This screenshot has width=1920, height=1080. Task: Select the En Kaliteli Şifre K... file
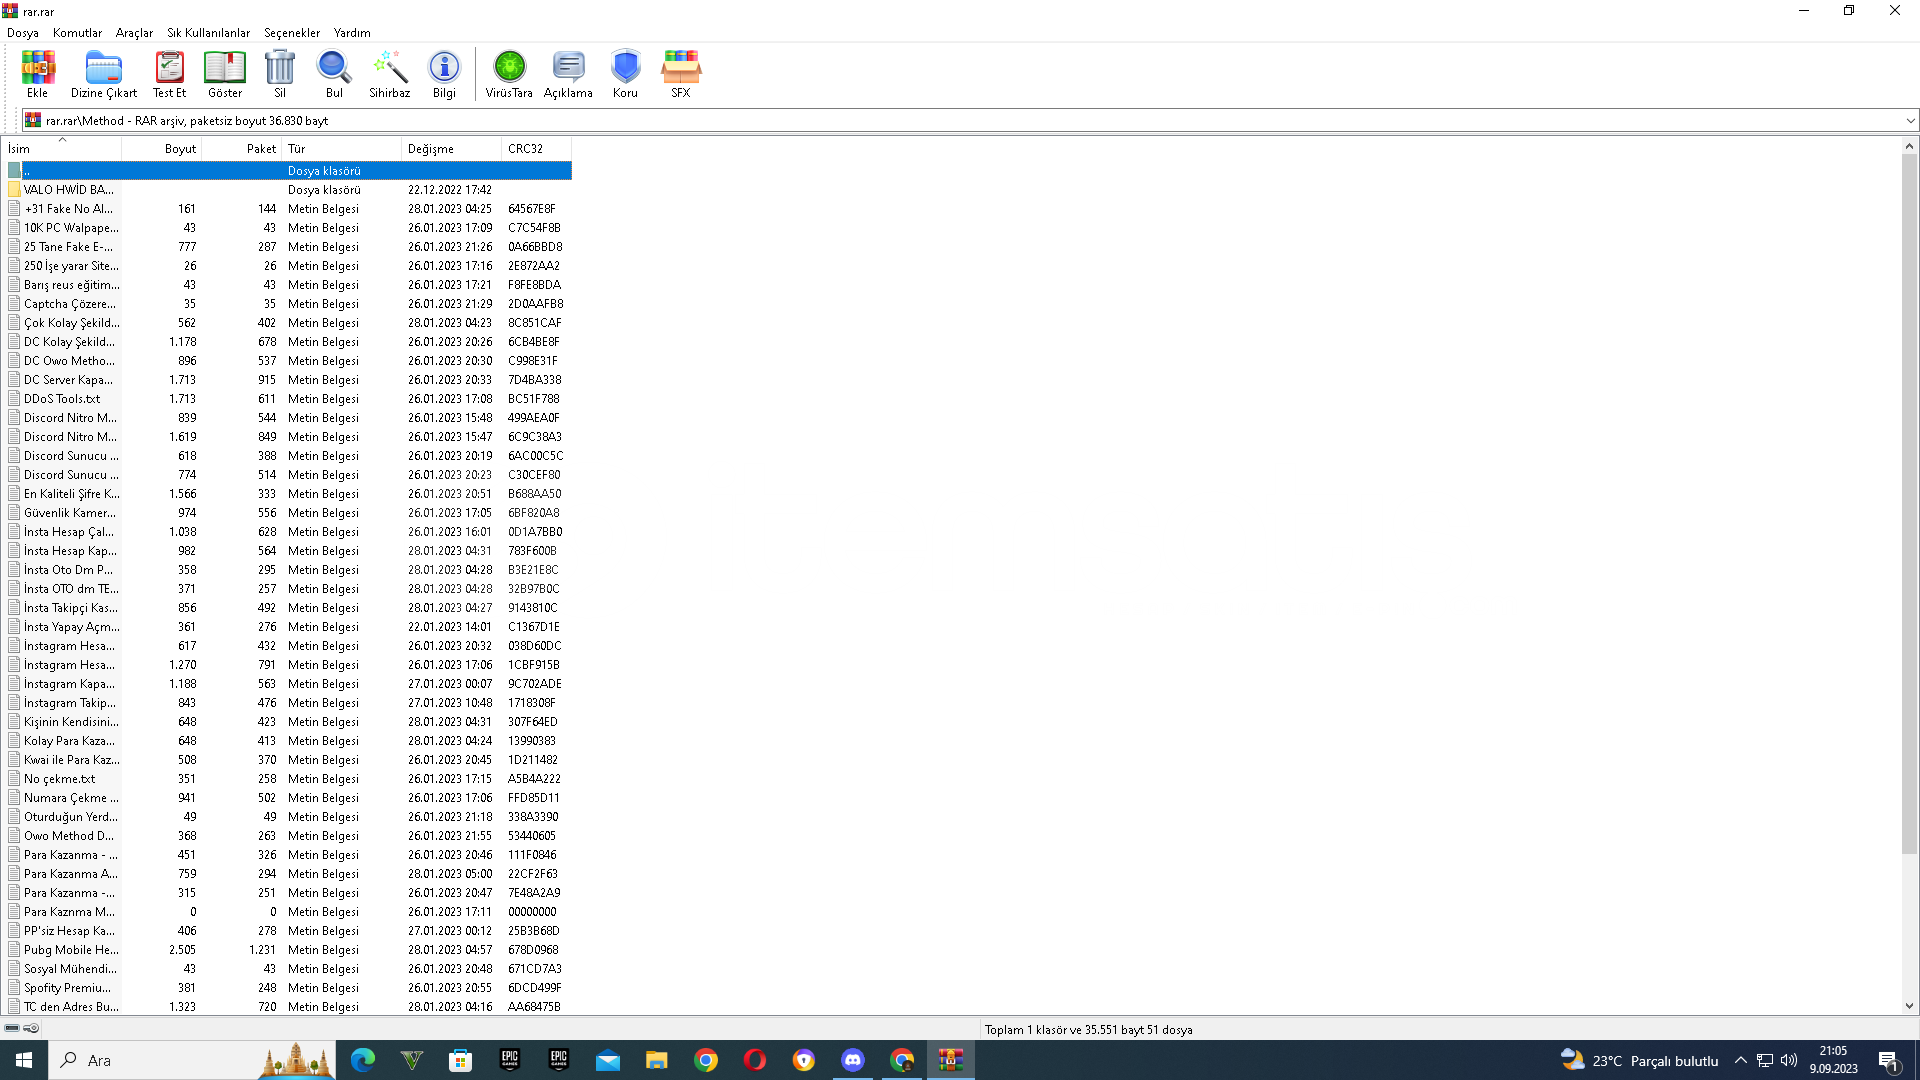coord(288,493)
